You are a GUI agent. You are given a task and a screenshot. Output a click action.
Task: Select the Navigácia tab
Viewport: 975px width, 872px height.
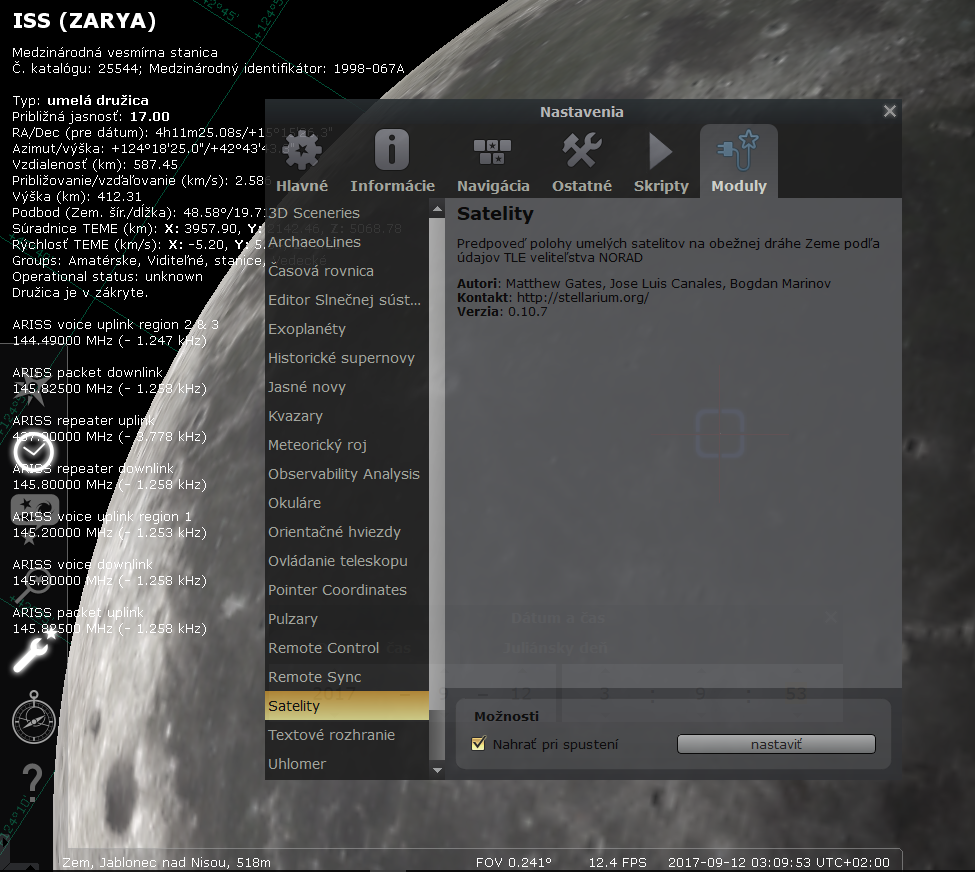(x=493, y=162)
